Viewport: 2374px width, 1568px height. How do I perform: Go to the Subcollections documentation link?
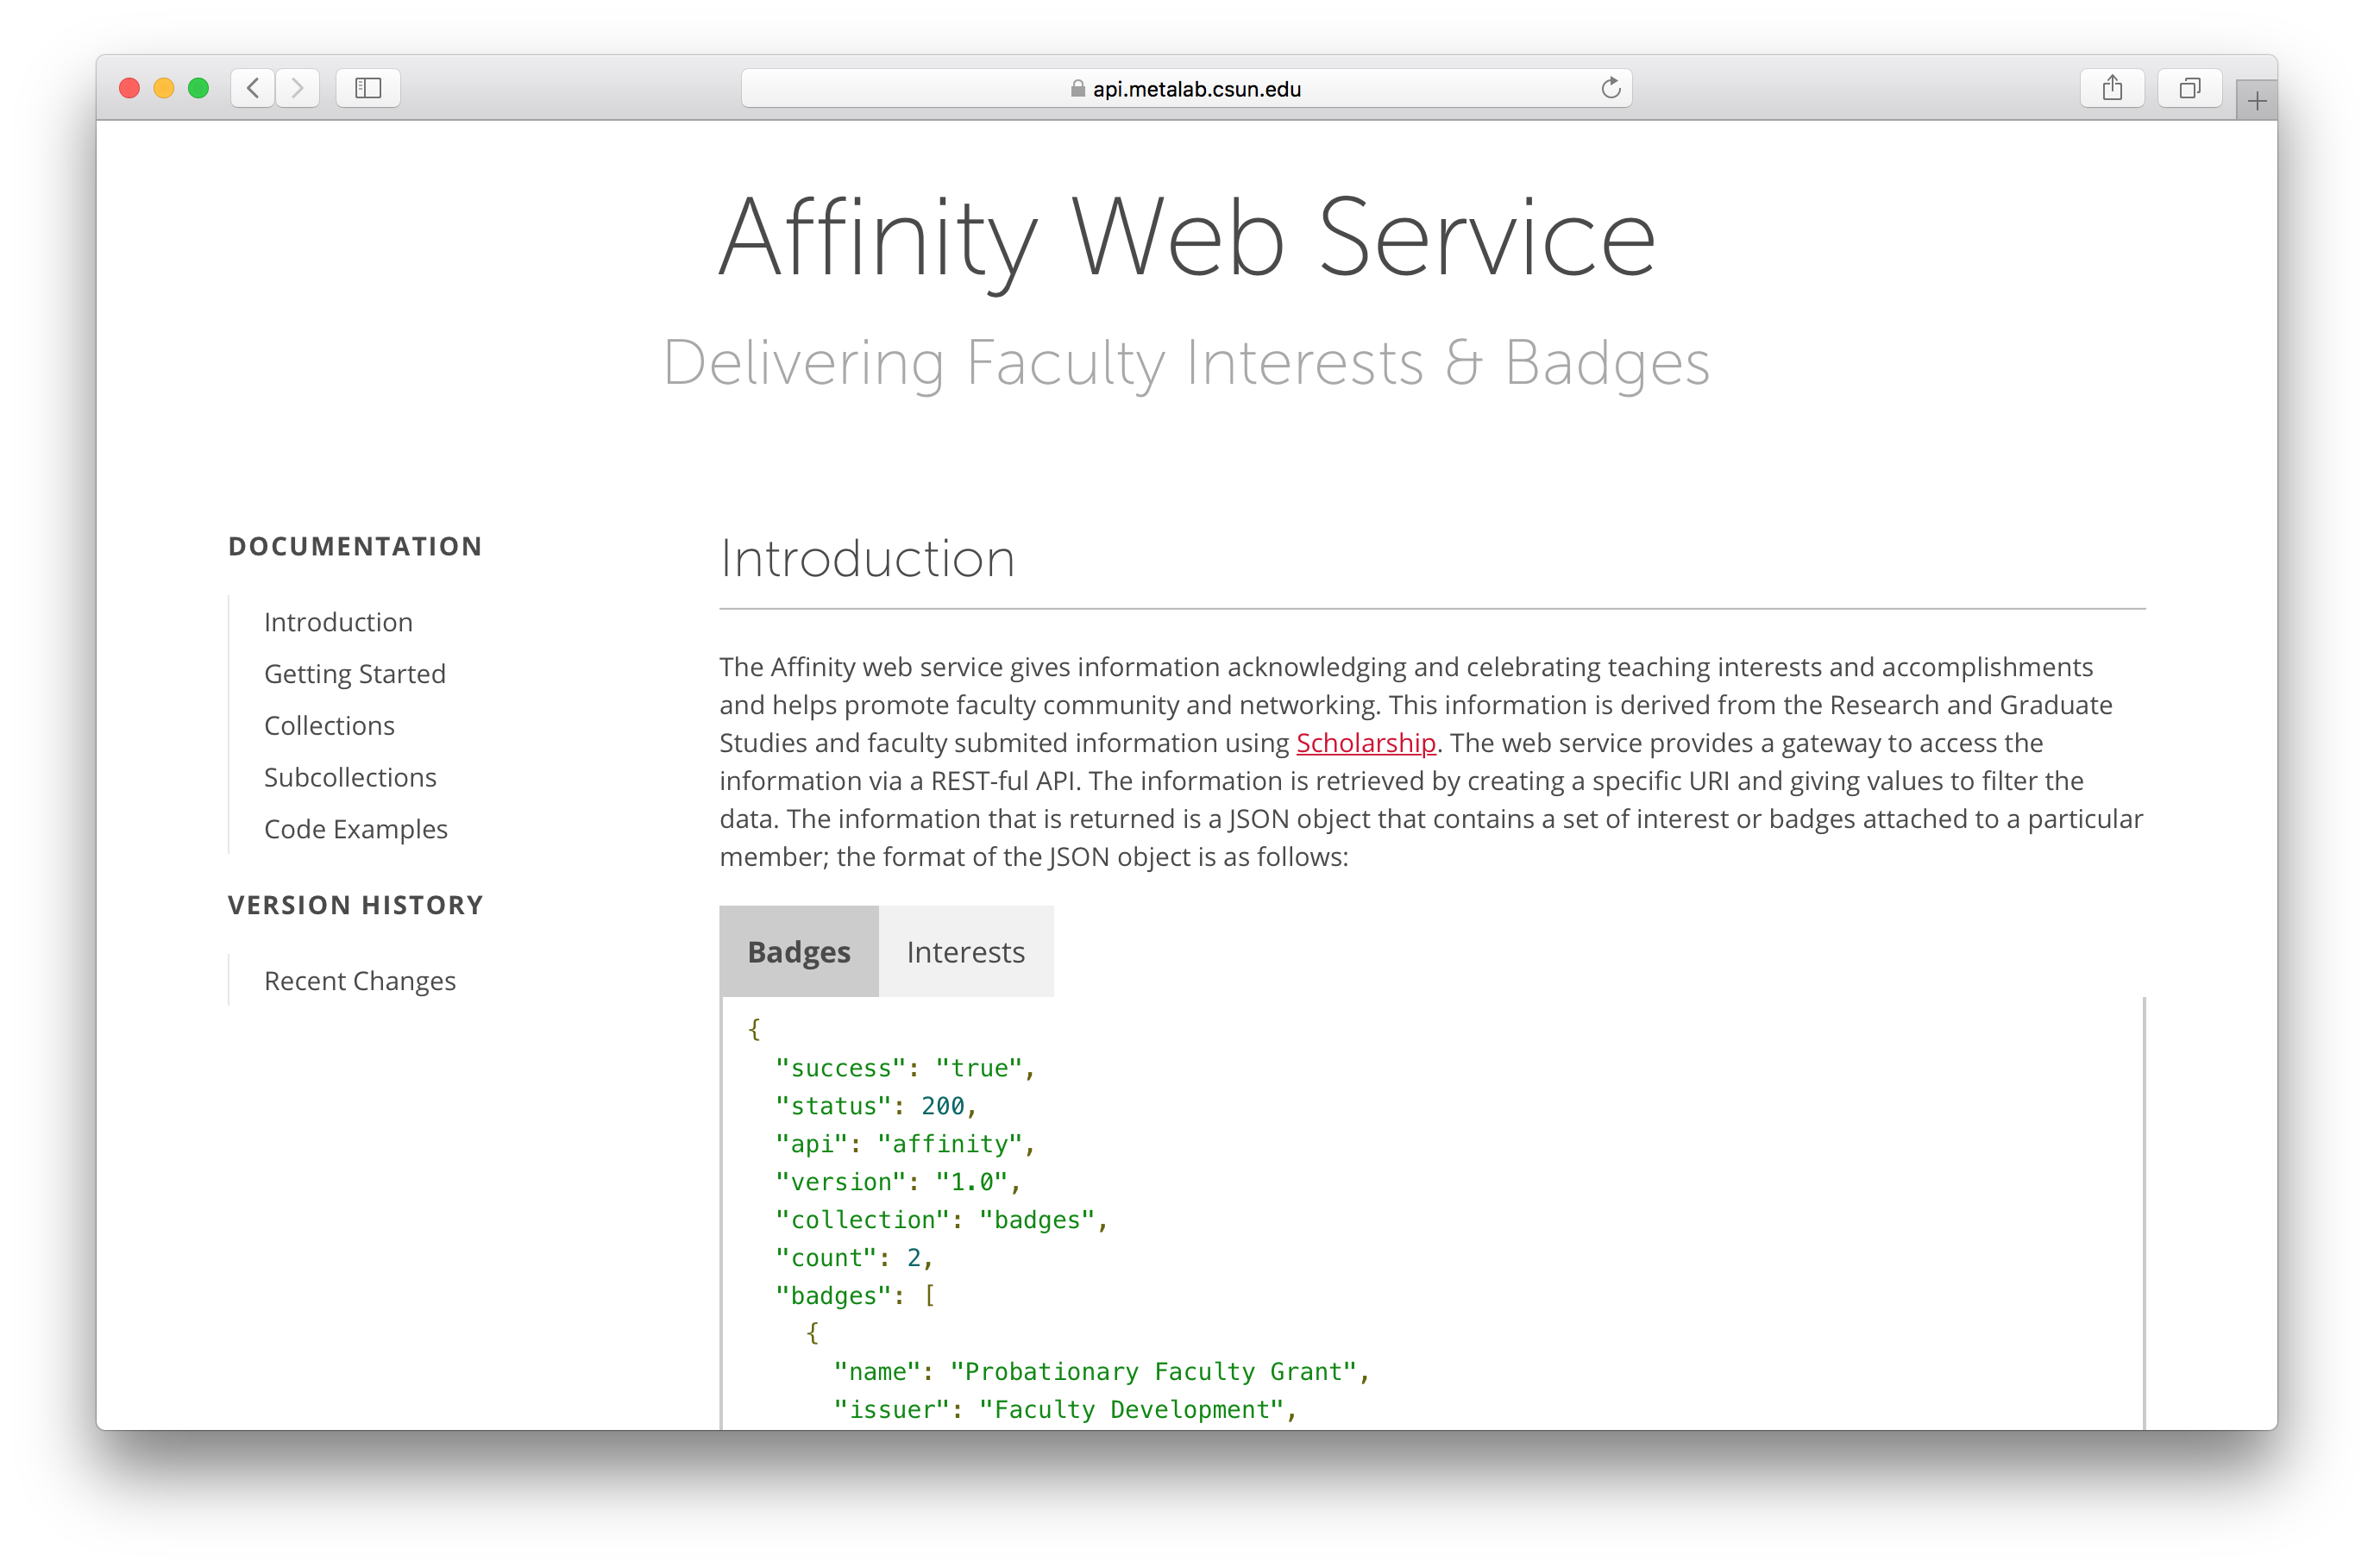click(x=350, y=777)
